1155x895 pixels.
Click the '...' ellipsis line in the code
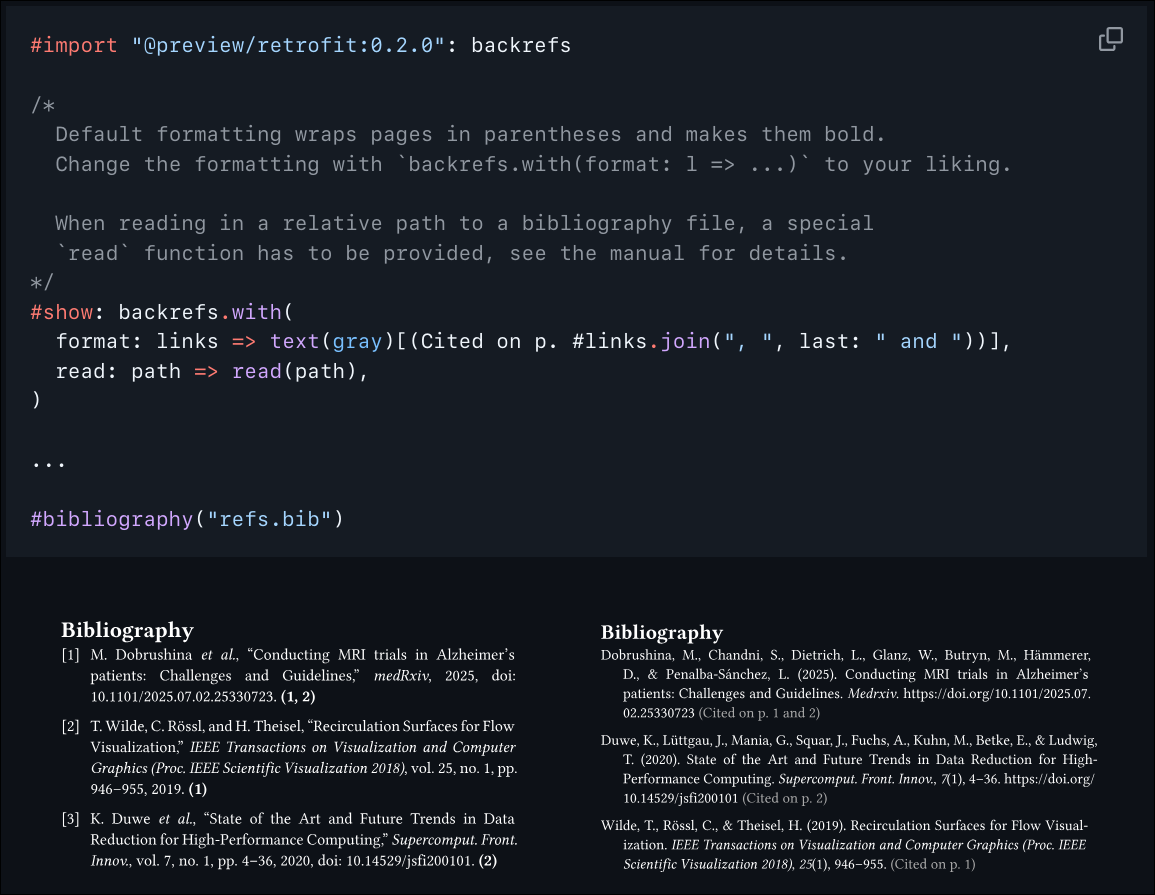coord(49,463)
